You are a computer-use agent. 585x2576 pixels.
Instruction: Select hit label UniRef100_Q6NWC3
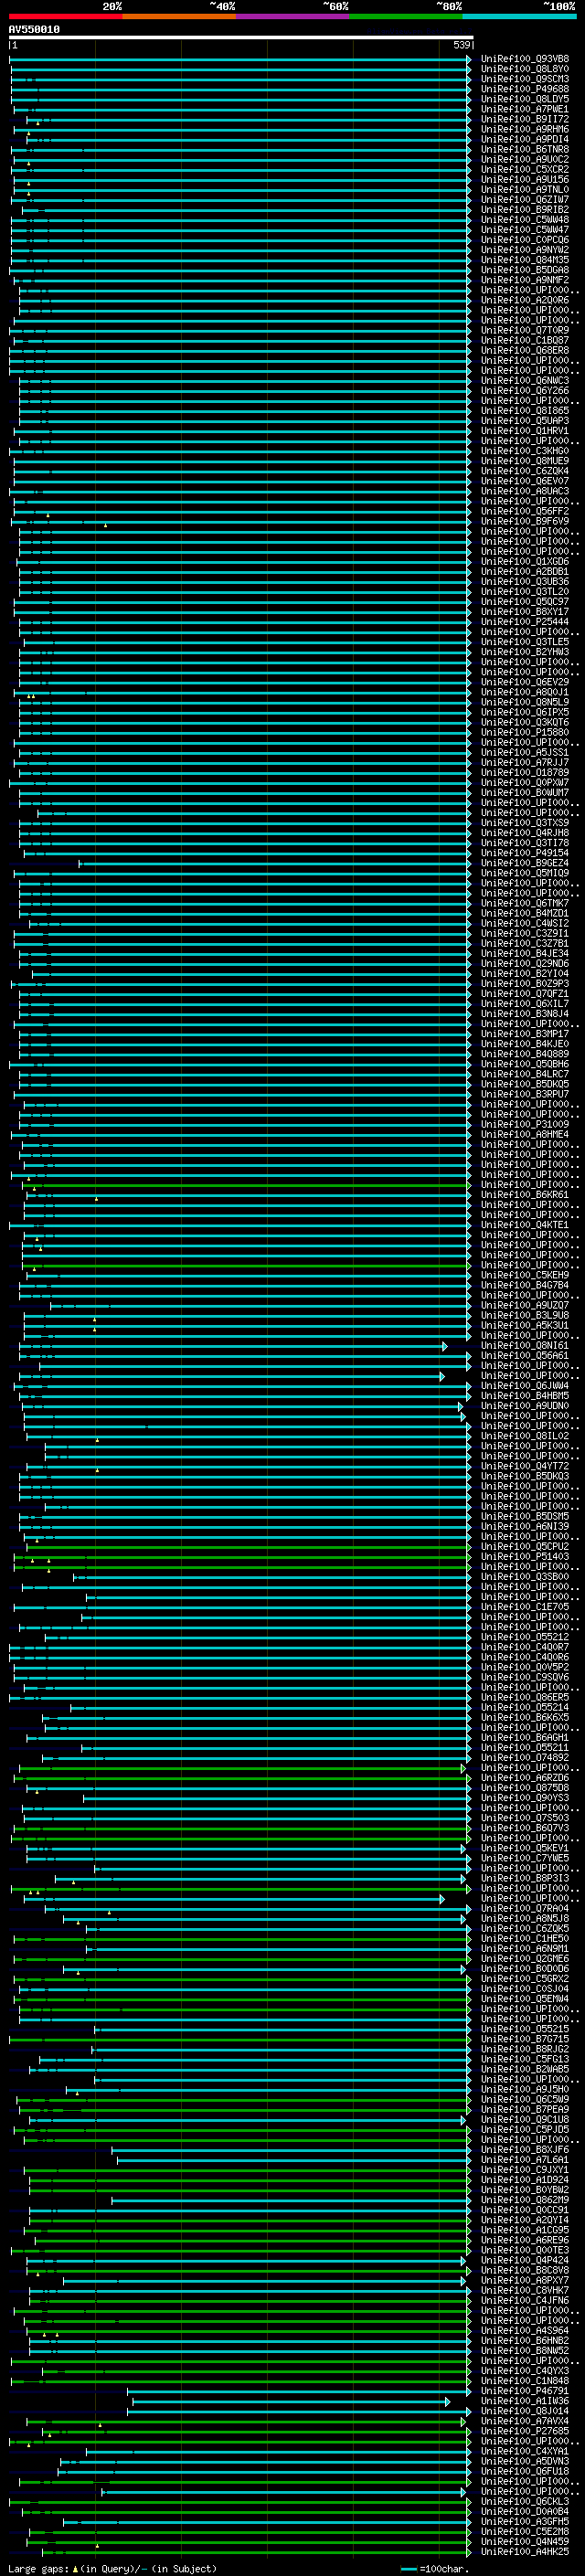(525, 380)
